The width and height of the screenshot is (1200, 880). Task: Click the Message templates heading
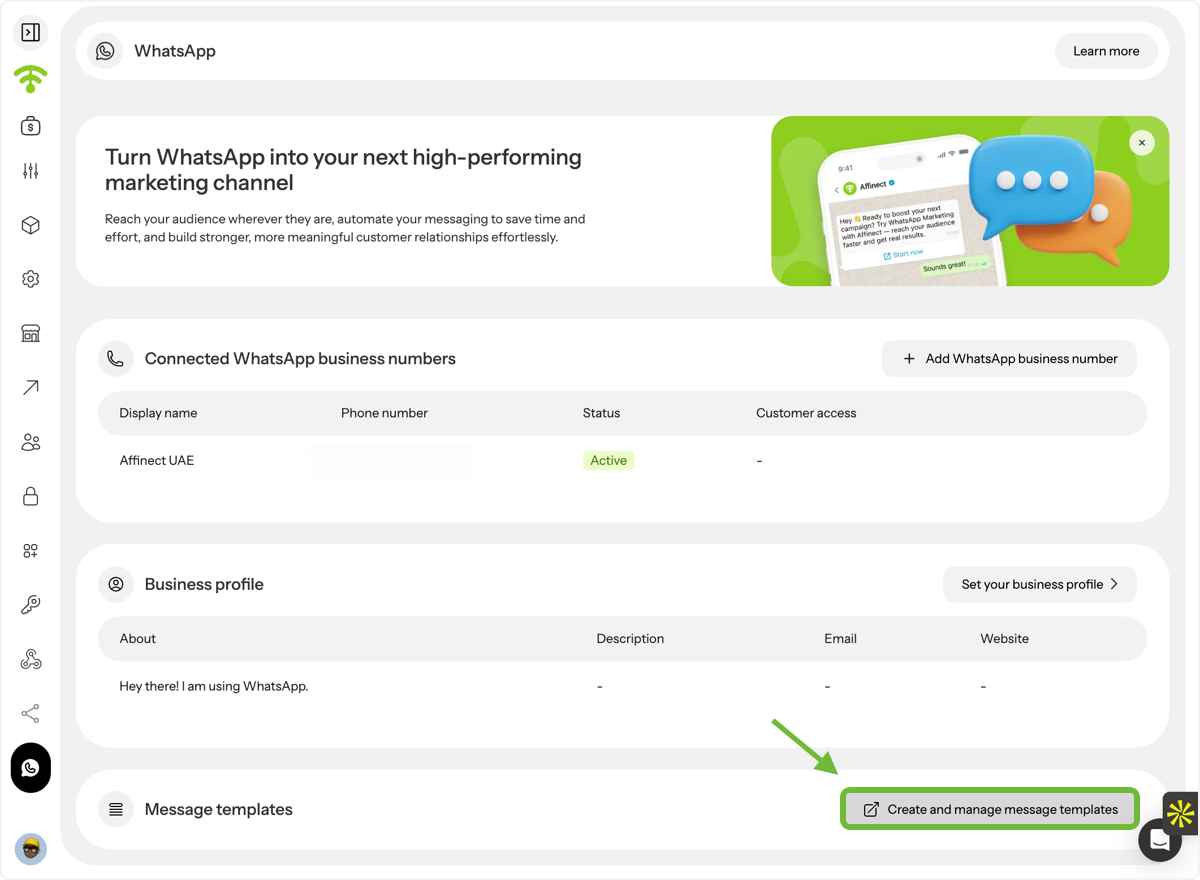click(x=219, y=809)
